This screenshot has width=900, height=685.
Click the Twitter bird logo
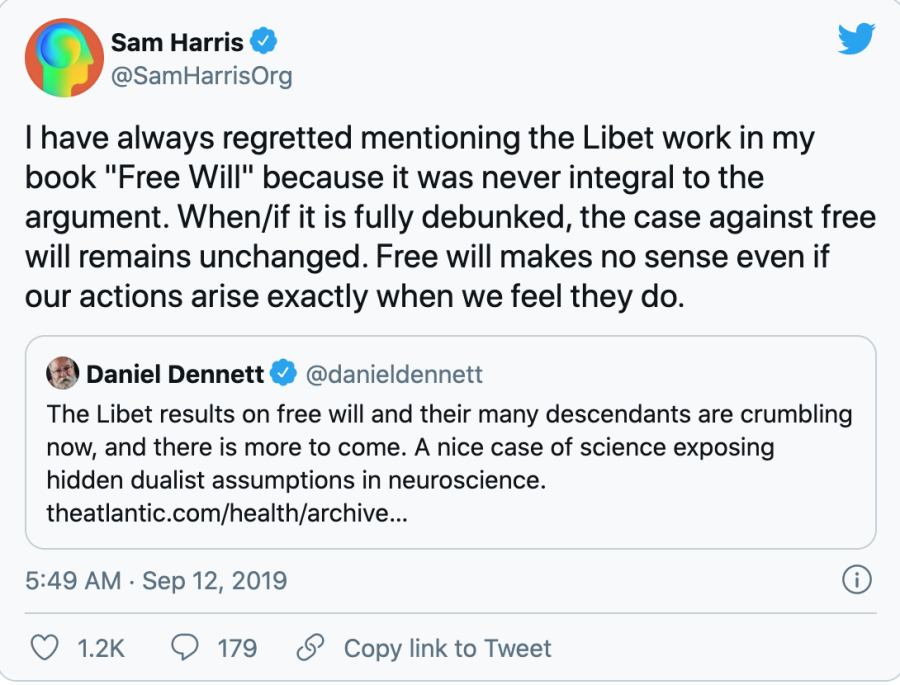click(856, 39)
